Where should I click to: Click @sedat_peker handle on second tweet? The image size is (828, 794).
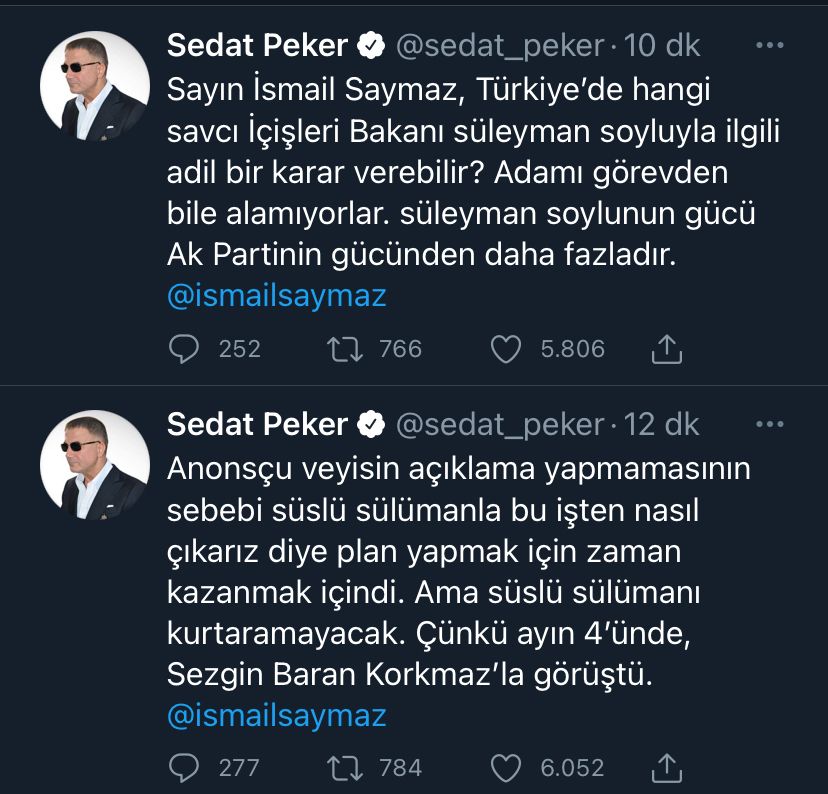(x=500, y=425)
